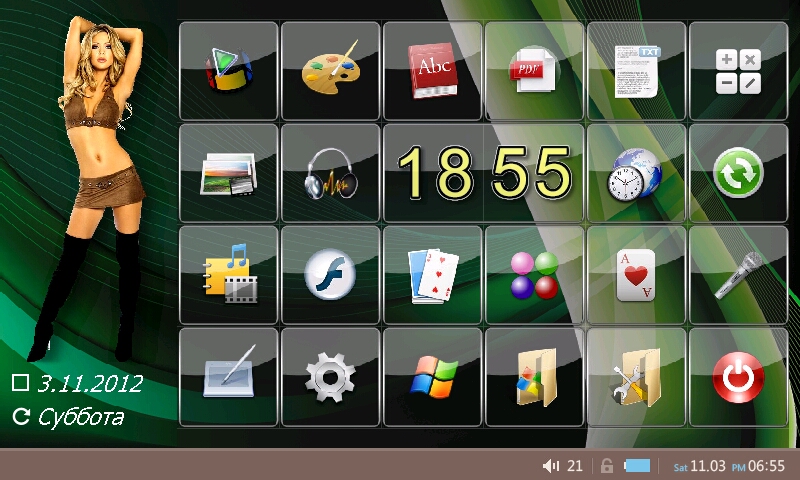Click the square icon beside the date
800x480 pixels.
pos(20,383)
